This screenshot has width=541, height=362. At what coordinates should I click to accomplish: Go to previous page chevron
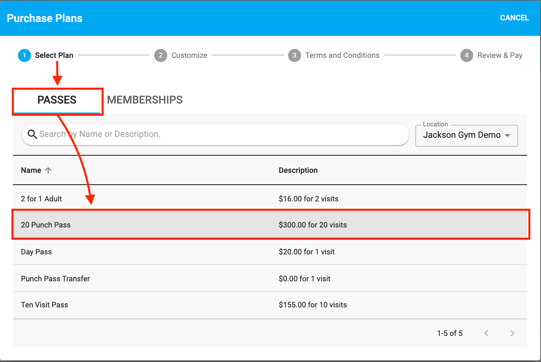click(486, 333)
